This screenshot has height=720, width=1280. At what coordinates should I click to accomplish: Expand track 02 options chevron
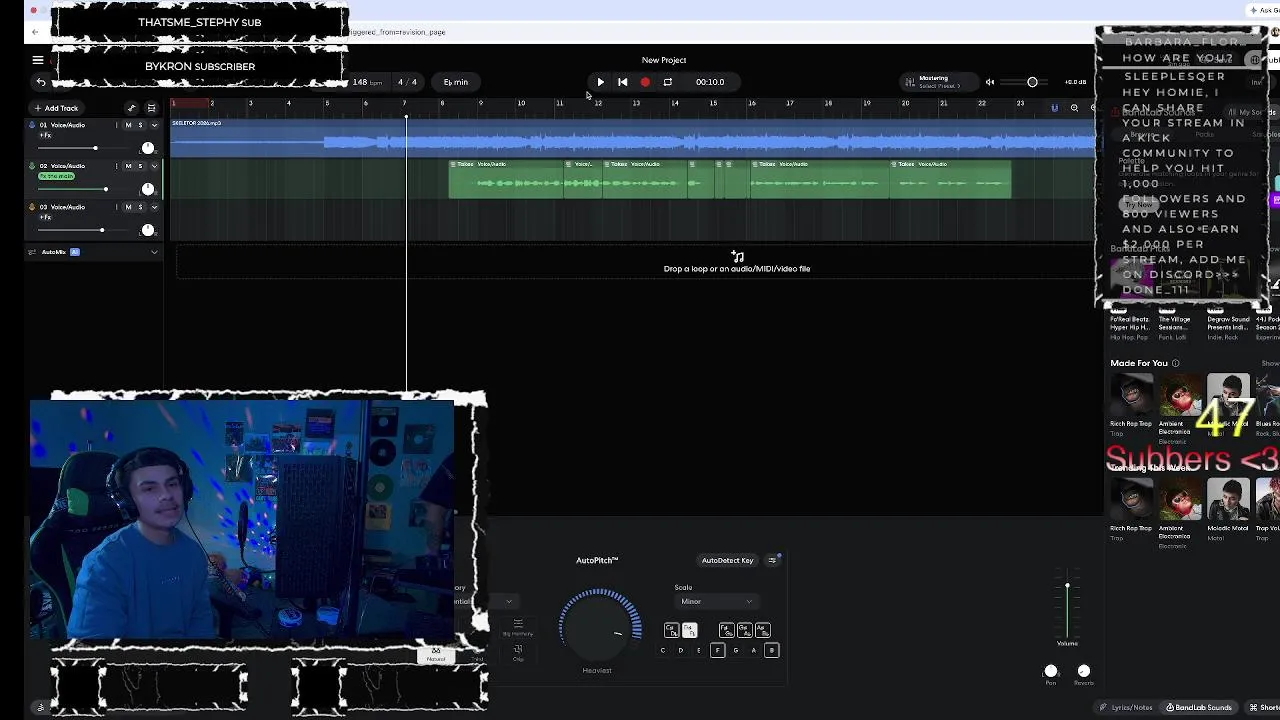coord(154,166)
